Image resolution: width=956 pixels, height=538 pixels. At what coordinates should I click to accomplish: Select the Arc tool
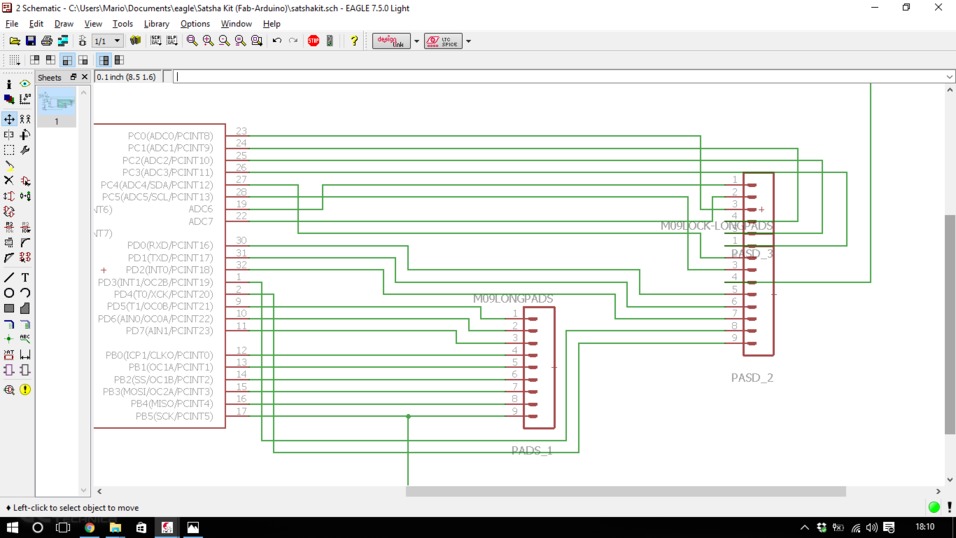(x=25, y=293)
